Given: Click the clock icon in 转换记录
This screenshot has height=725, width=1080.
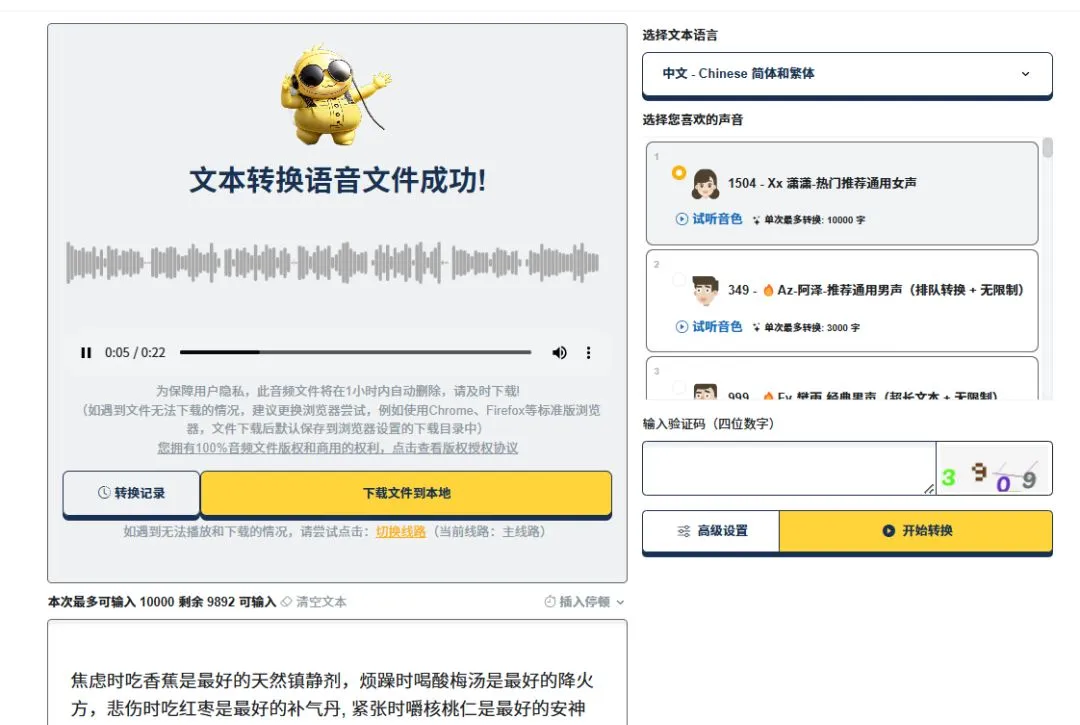Looking at the screenshot, I should (104, 492).
